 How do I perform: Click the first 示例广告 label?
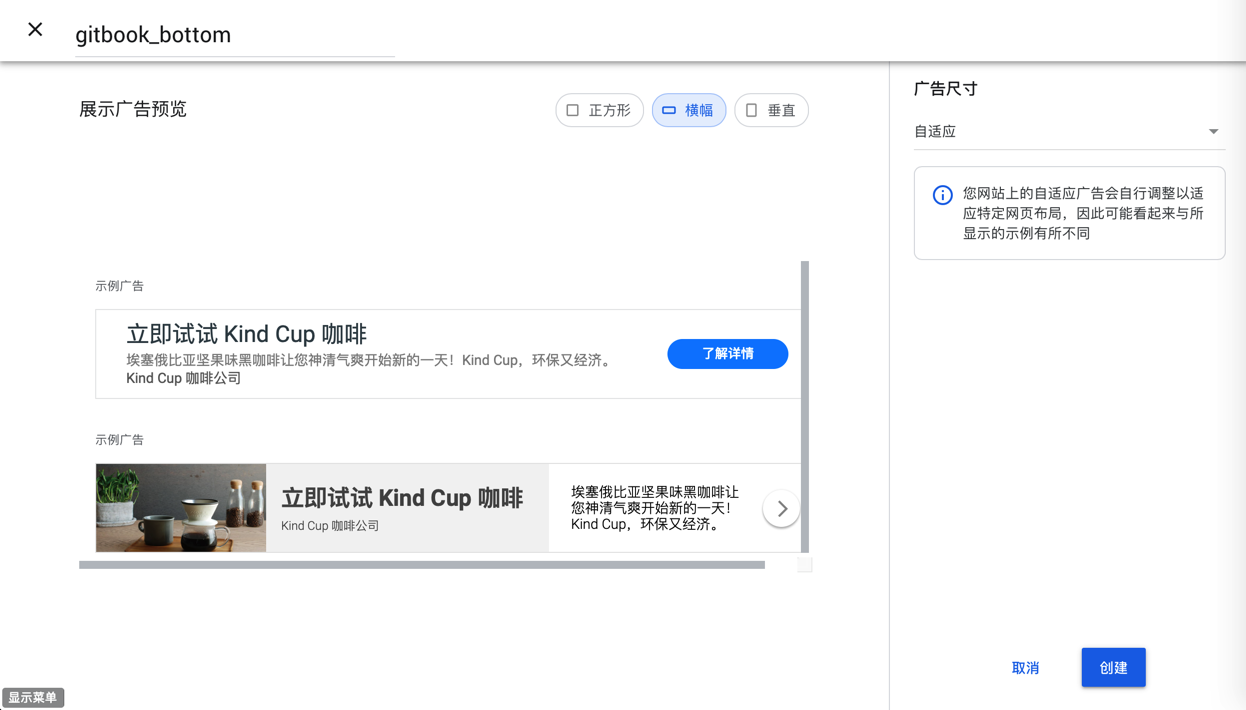coord(119,286)
